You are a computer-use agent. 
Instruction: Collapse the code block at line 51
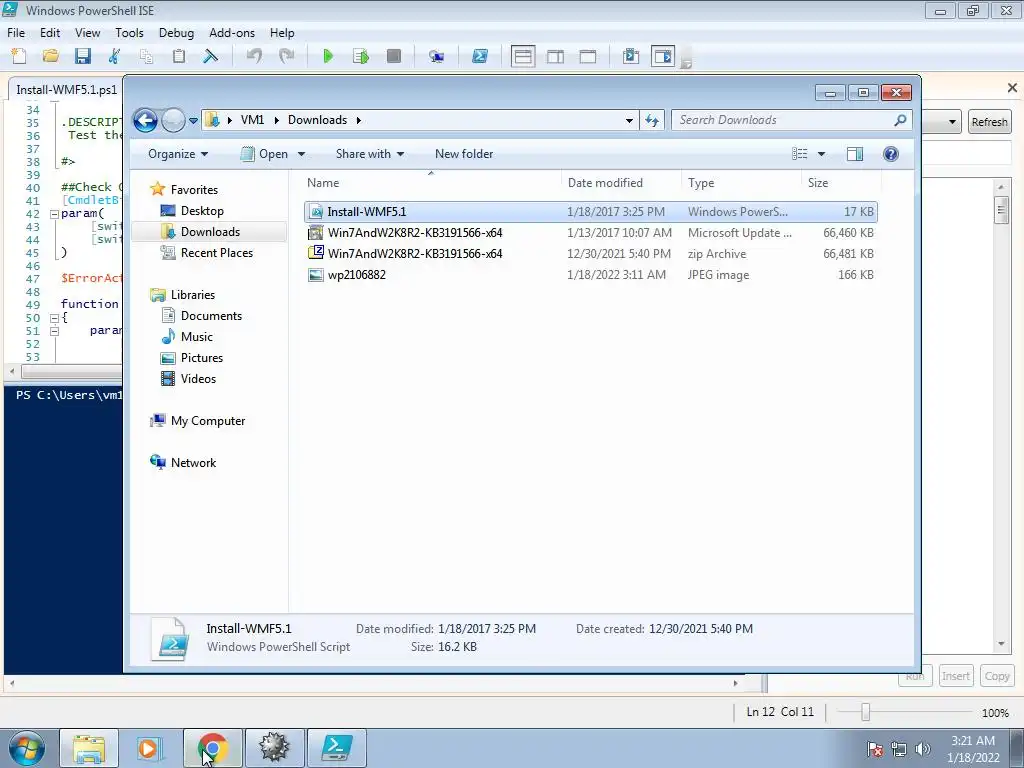click(54, 331)
